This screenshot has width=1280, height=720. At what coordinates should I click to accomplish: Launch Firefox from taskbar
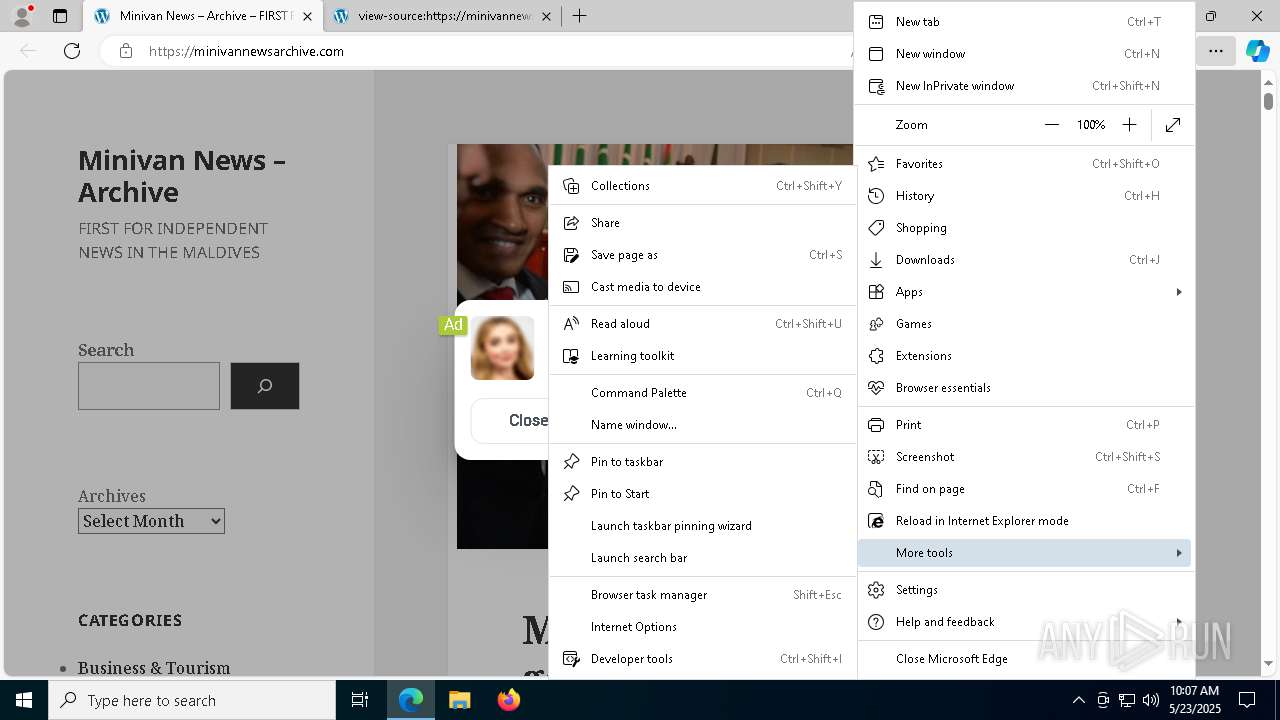click(x=509, y=700)
